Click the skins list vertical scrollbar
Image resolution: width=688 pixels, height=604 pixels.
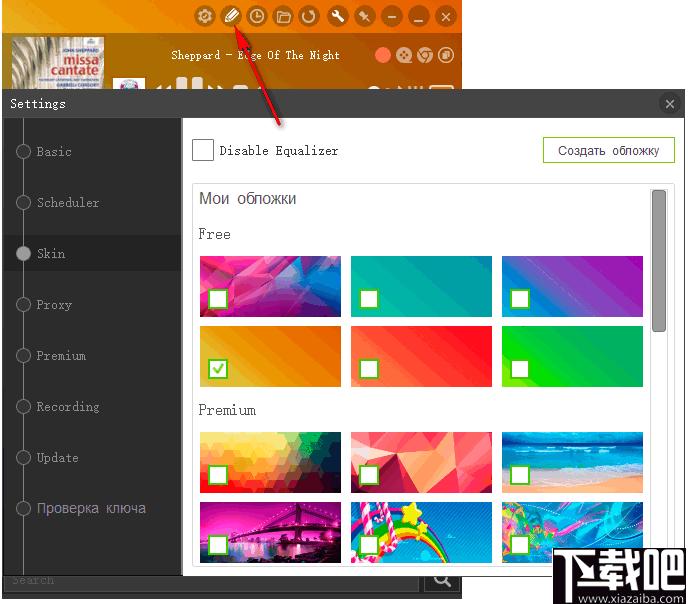pyautogui.click(x=659, y=261)
